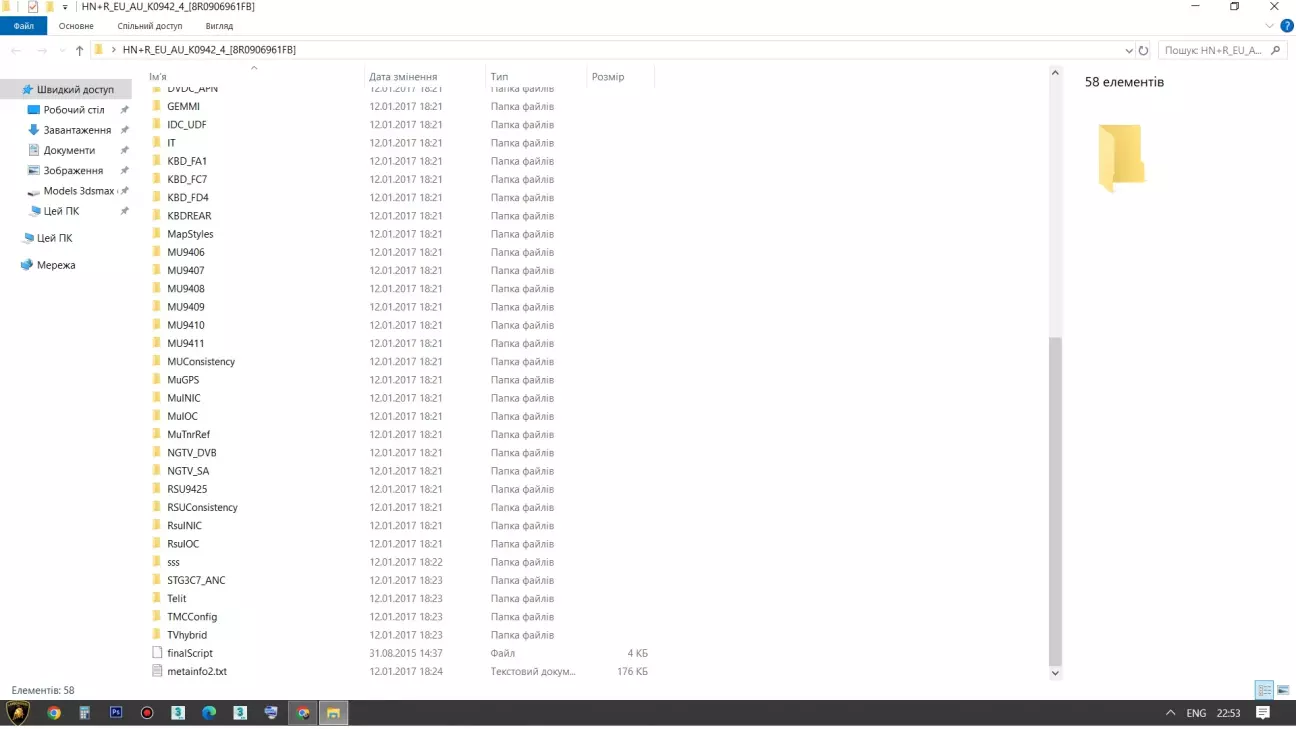Switch to Details view in status bar
This screenshot has width=1296, height=729.
tap(1264, 690)
